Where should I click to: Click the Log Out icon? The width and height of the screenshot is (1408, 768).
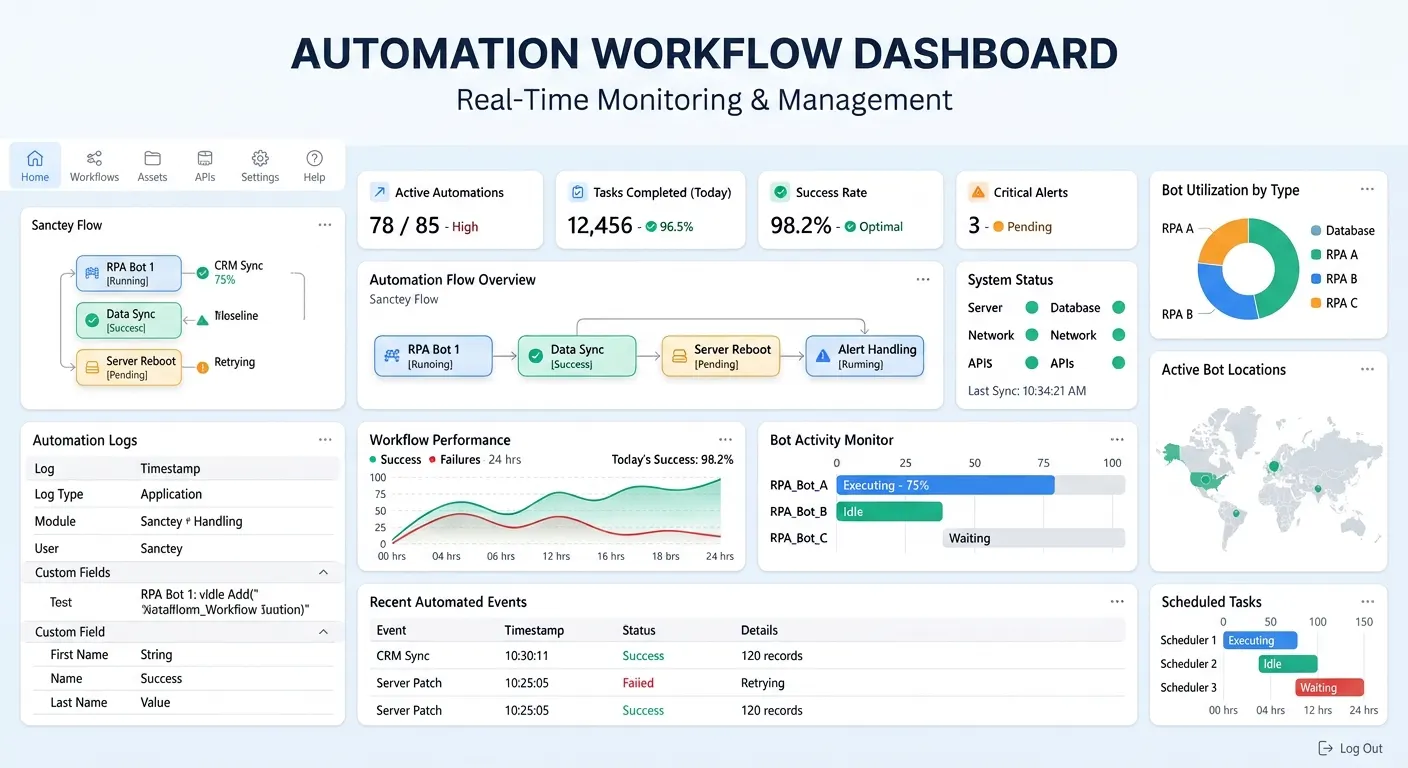(1326, 748)
